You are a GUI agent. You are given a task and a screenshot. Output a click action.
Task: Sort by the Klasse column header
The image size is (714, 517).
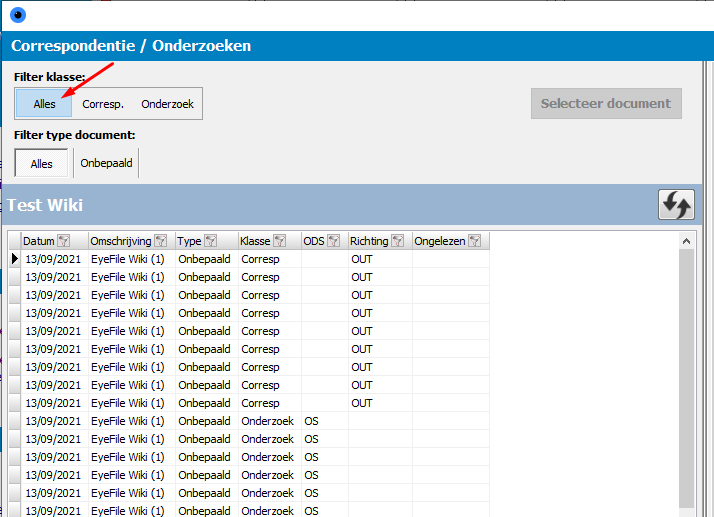pos(255,241)
